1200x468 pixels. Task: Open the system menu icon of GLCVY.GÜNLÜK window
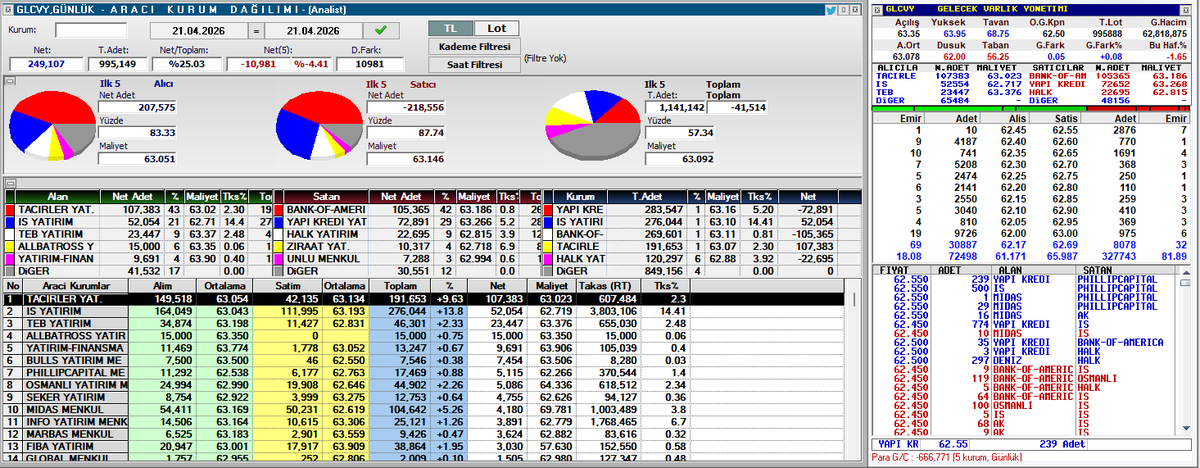[x=7, y=8]
